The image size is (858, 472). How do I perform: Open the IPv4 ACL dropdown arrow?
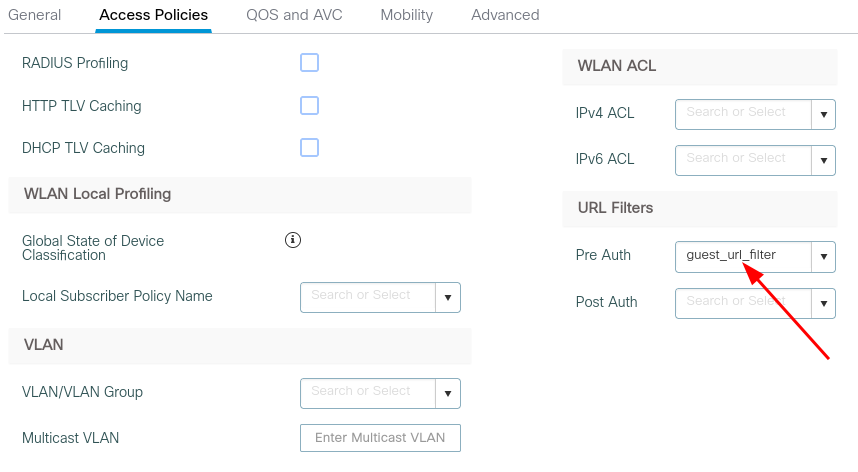pos(823,115)
